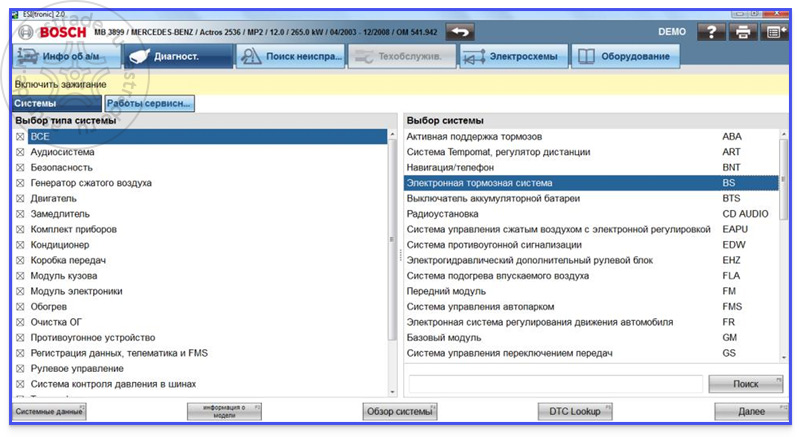
Task: Toggle the Двигатель checkbox
Action: 20,198
